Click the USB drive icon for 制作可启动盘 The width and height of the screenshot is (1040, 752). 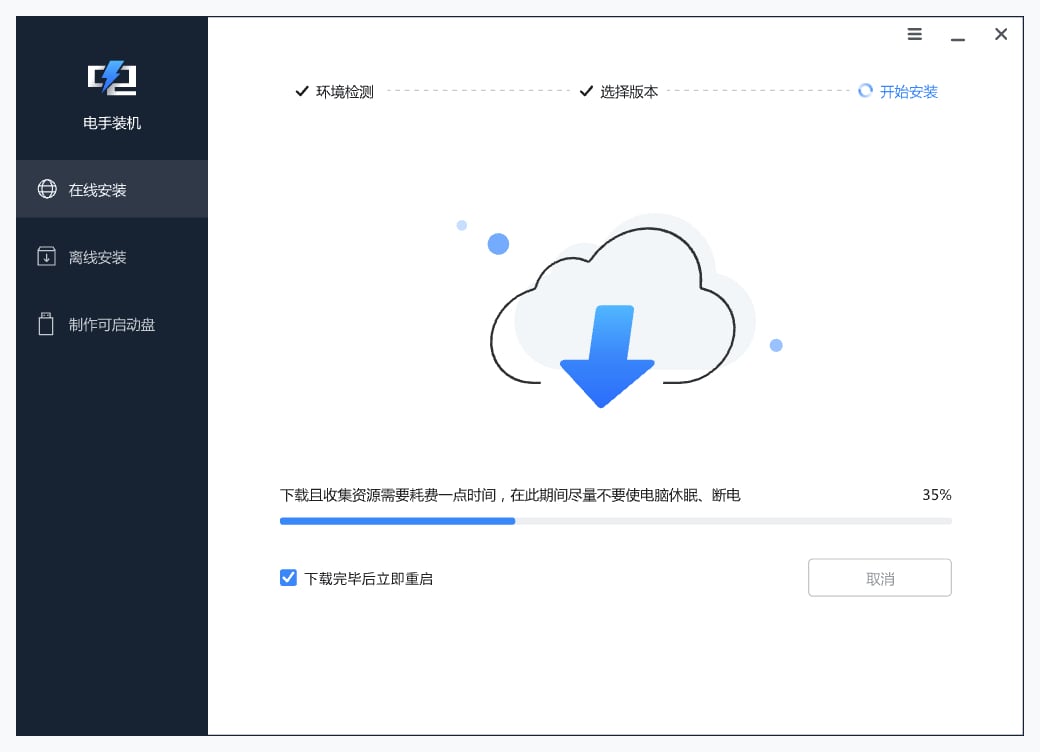pos(46,324)
